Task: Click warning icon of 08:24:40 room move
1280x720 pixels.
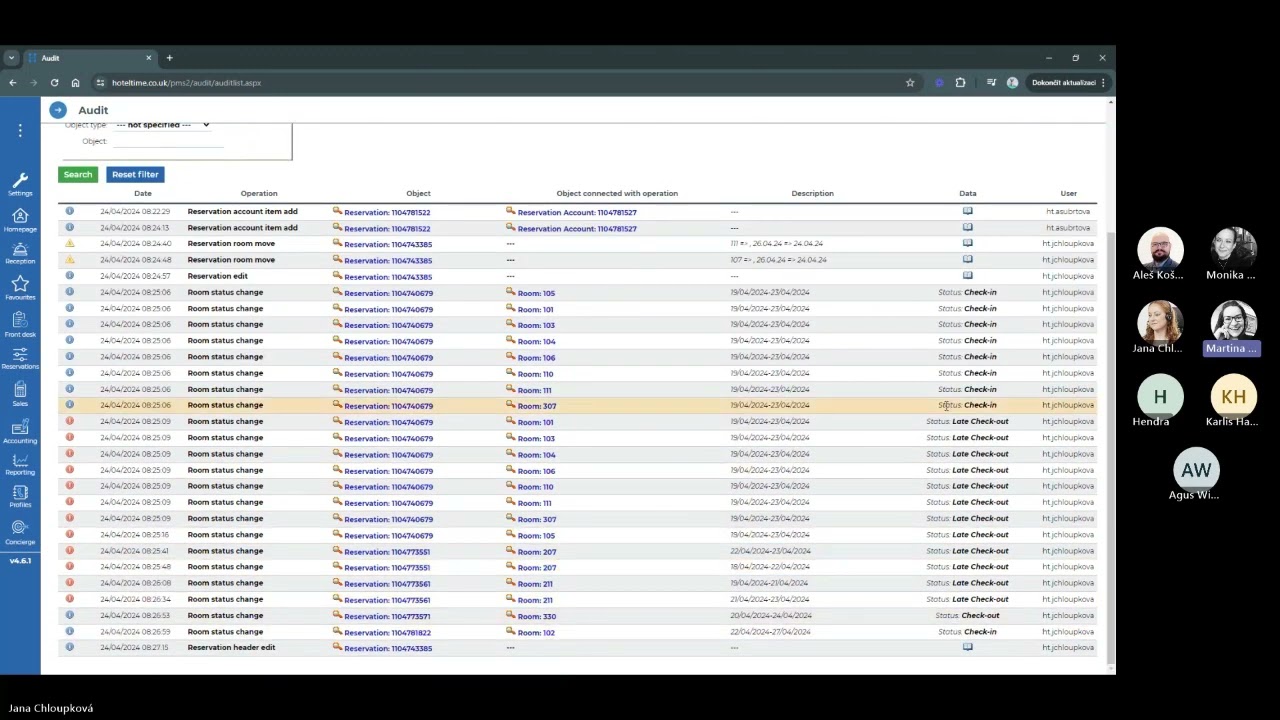Action: pyautogui.click(x=70, y=243)
